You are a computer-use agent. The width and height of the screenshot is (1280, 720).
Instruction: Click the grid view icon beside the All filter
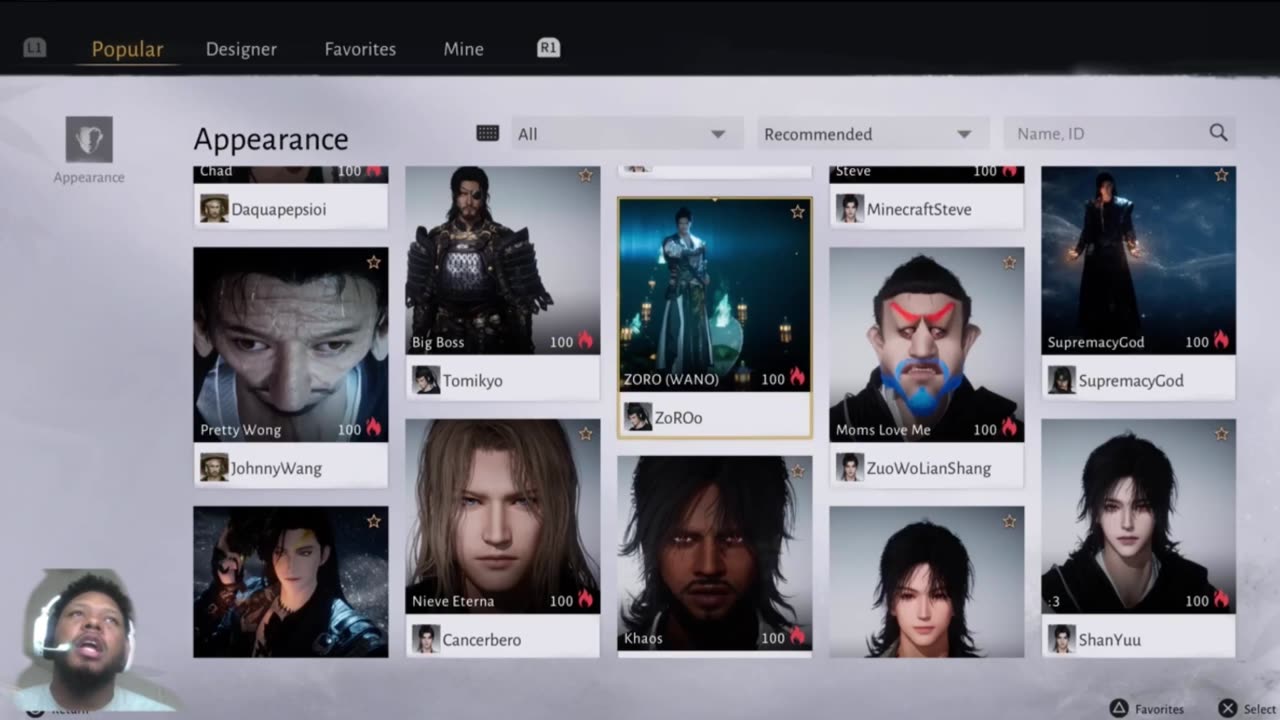[x=488, y=133]
